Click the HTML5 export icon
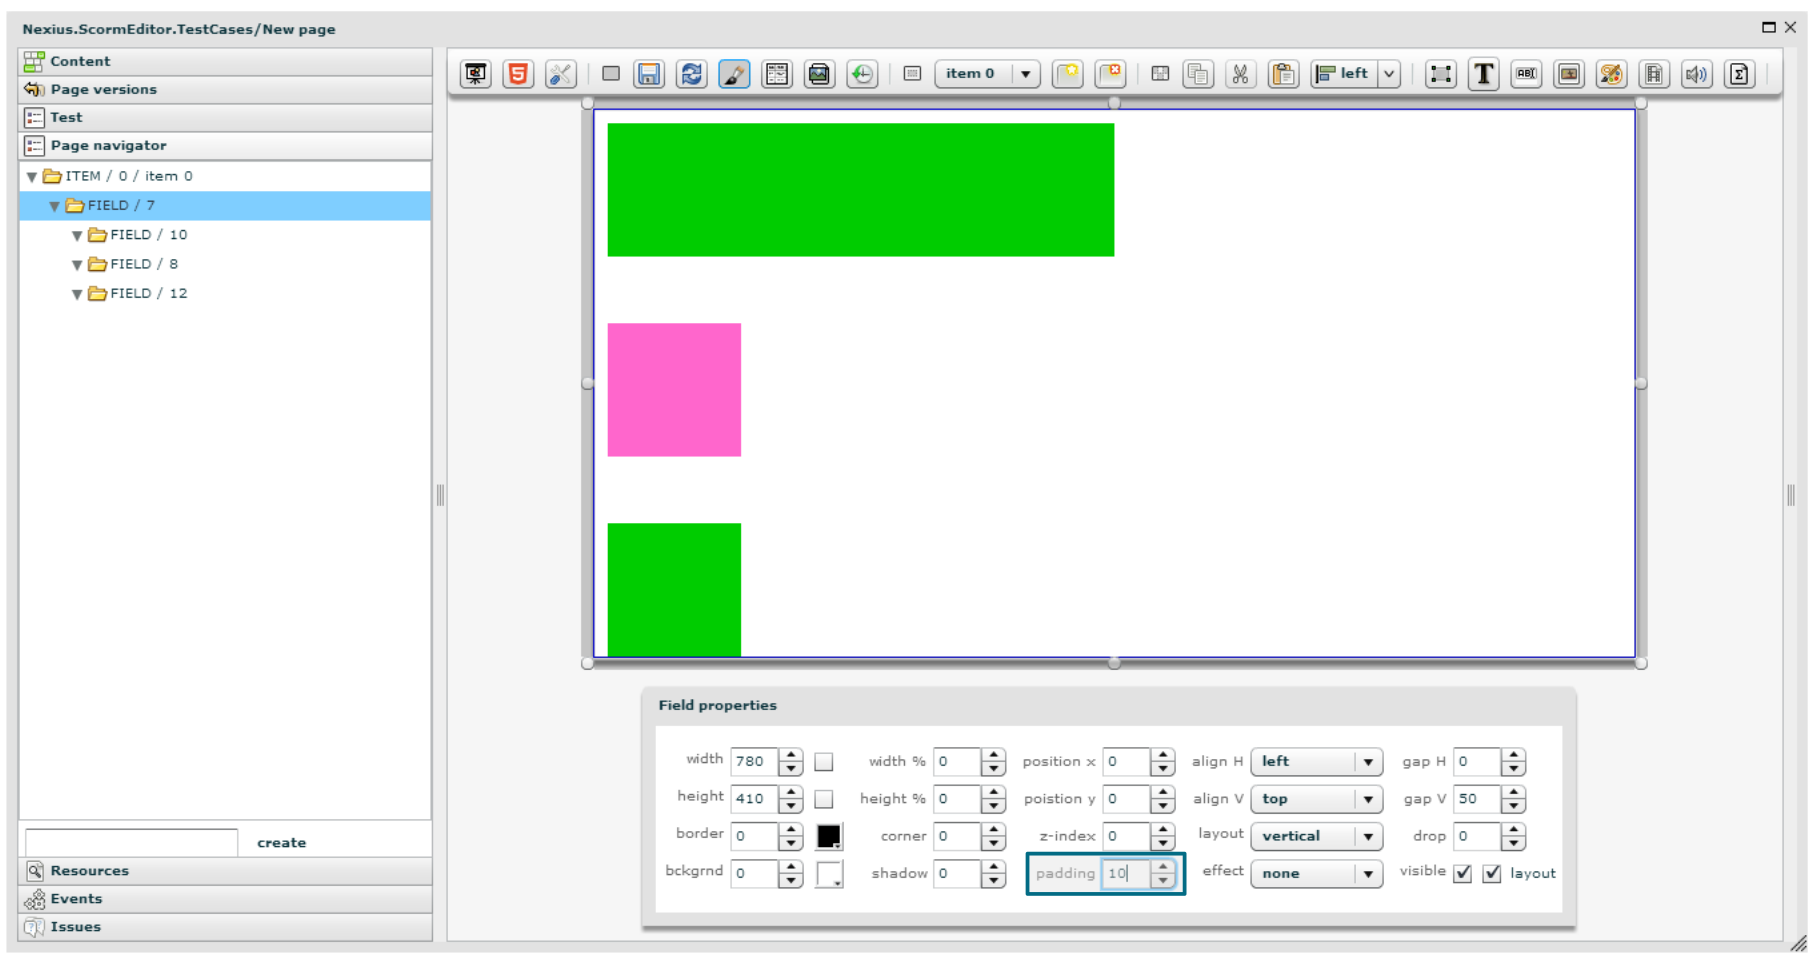Screen dimensions: 1815x964 [x=518, y=74]
